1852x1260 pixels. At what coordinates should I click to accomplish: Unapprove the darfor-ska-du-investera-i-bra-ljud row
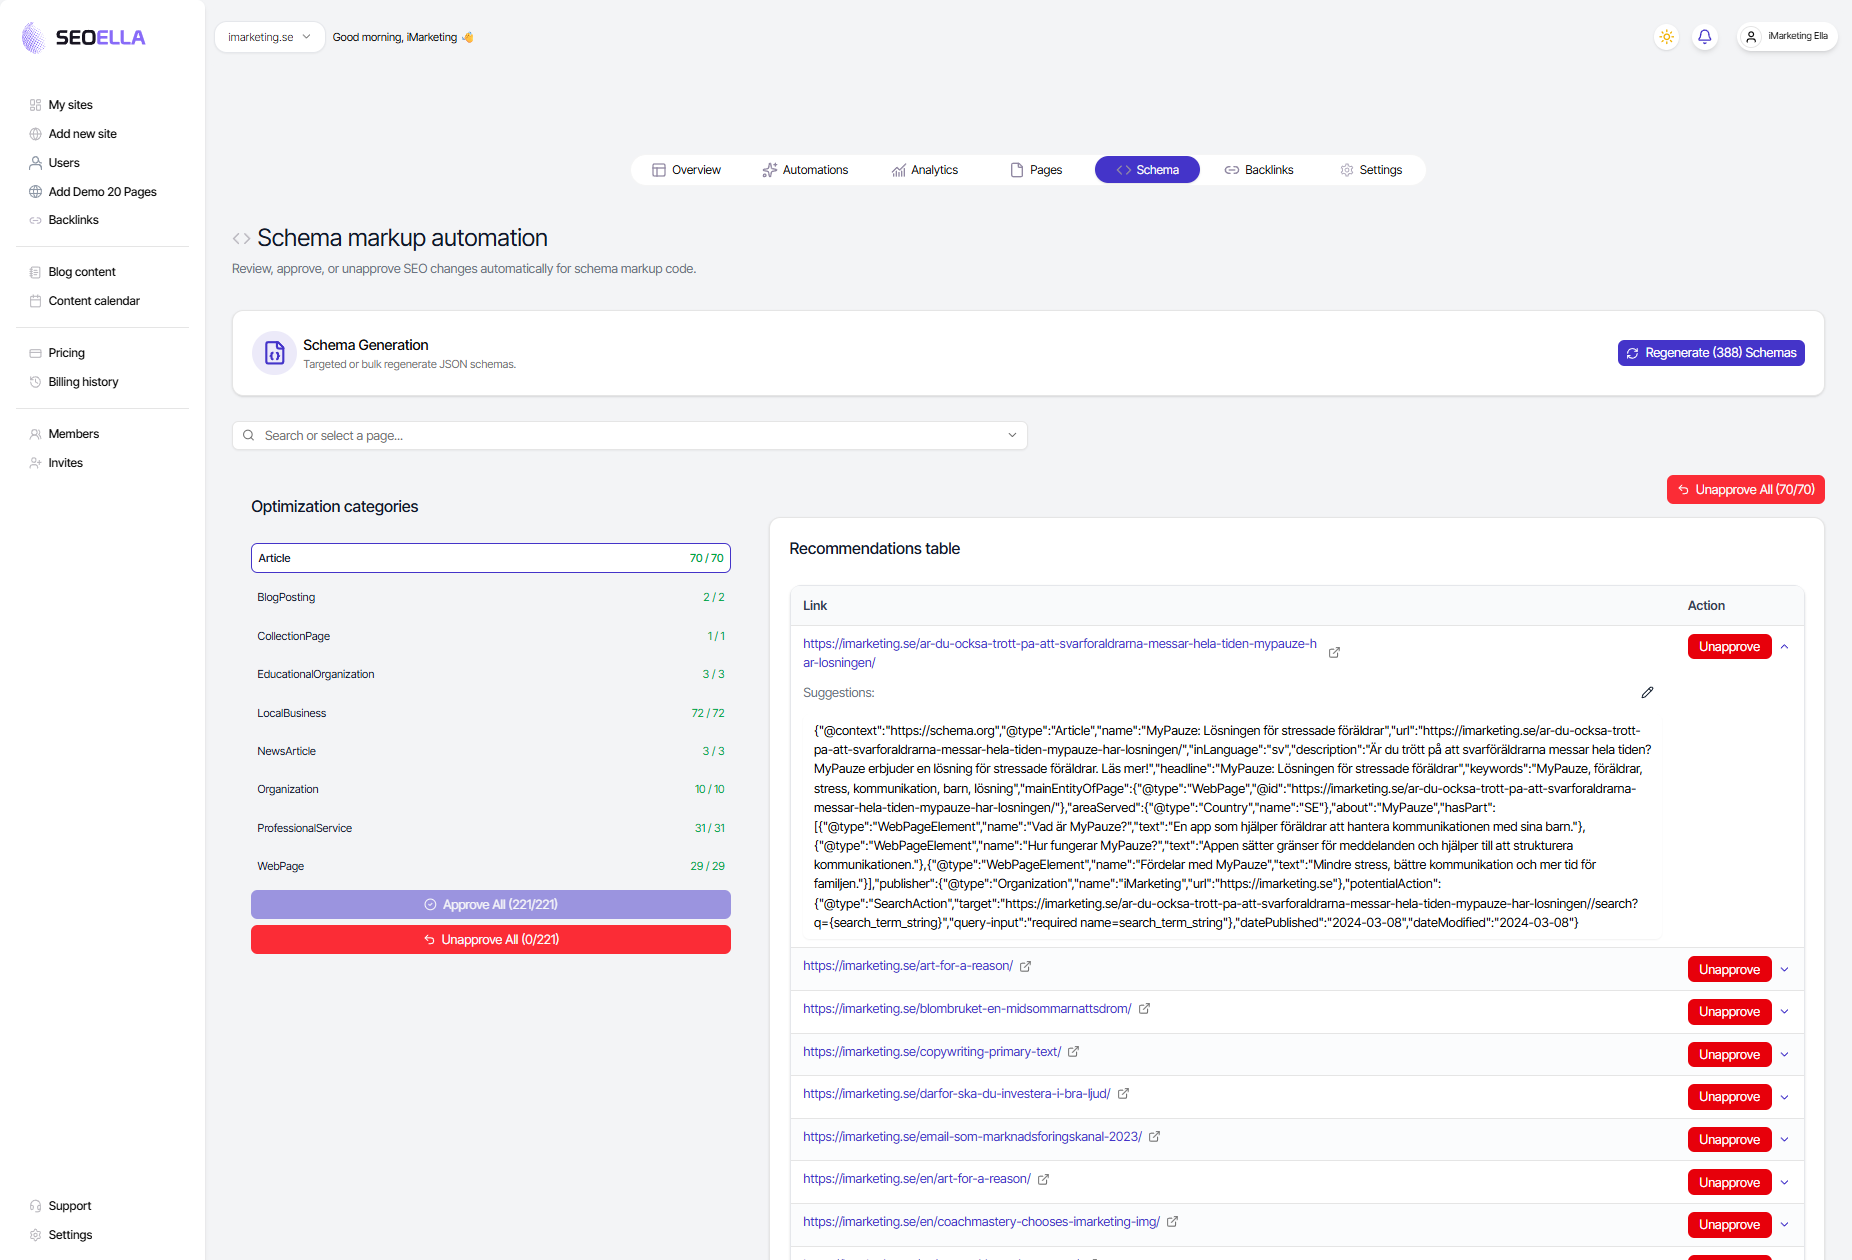(1729, 1097)
